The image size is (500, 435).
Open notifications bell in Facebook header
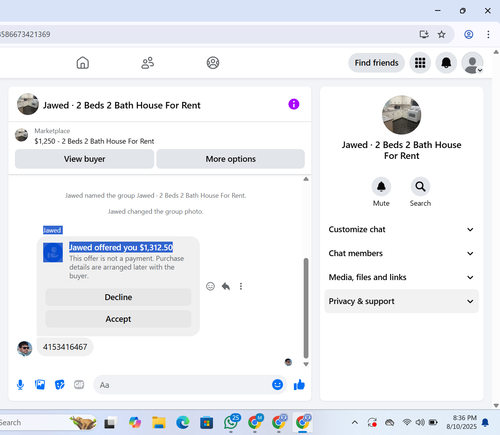(446, 63)
